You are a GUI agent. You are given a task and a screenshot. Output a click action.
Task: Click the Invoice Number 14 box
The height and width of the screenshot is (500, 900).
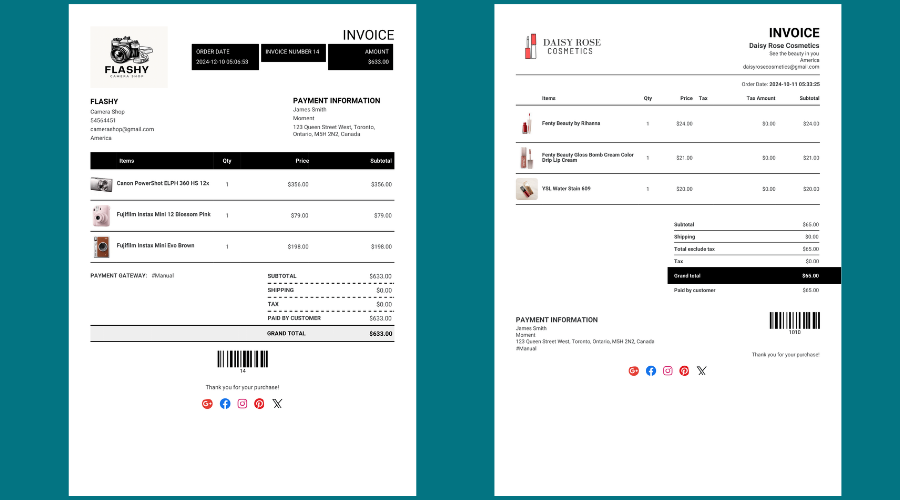coord(293,52)
